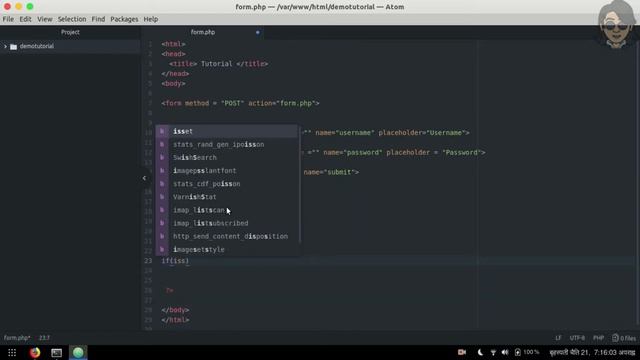Click the form tag line of code

[240, 103]
